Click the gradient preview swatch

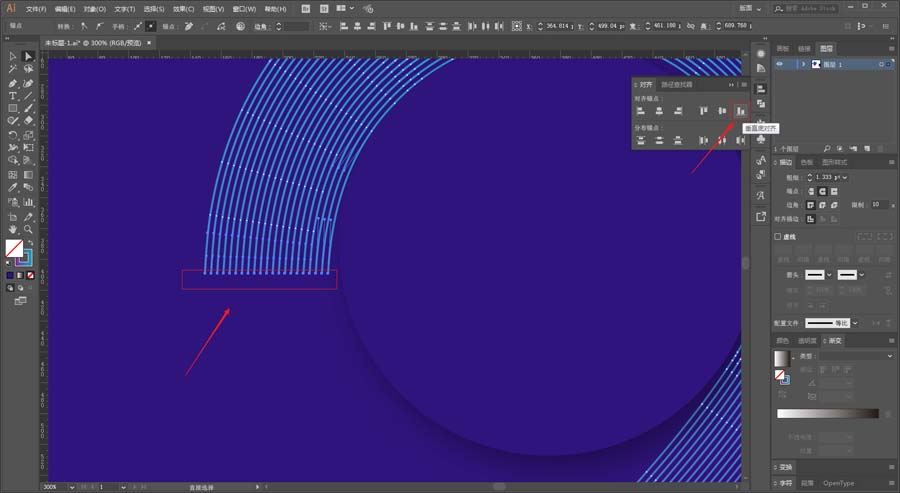[x=781, y=358]
